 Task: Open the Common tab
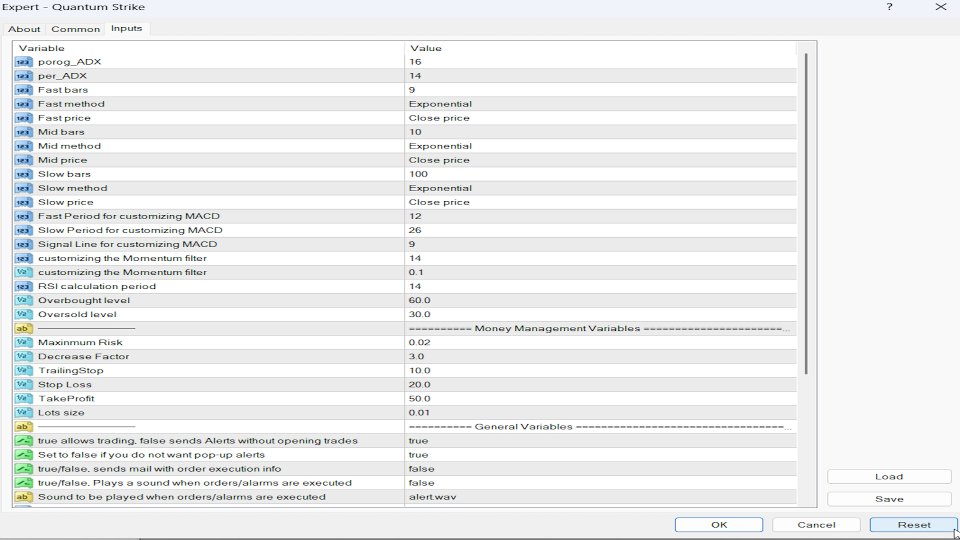[x=75, y=29]
